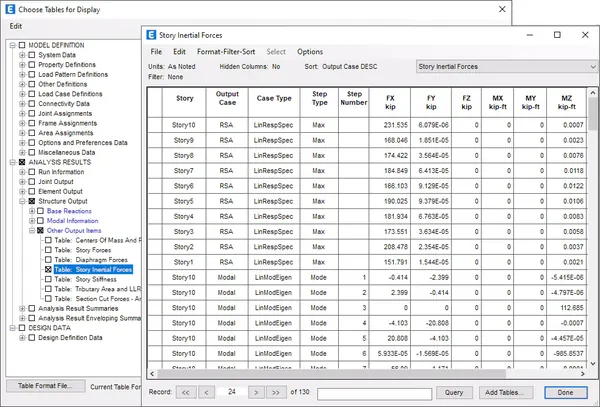Toggle the ANALYSIS RESULTS checkbox
The image size is (600, 407).
(x=22, y=162)
